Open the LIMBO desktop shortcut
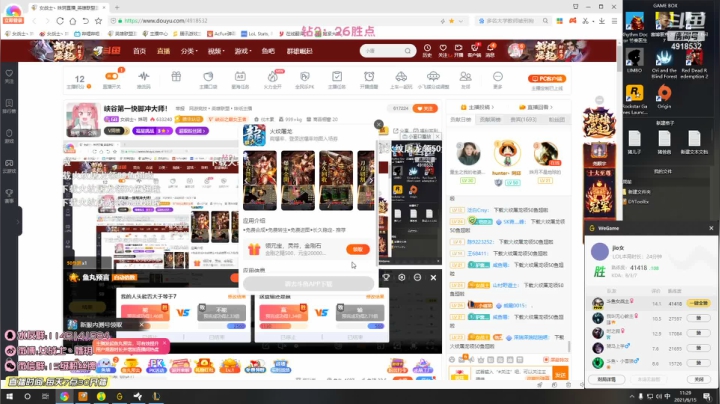This screenshot has width=720, height=404. 635,58
